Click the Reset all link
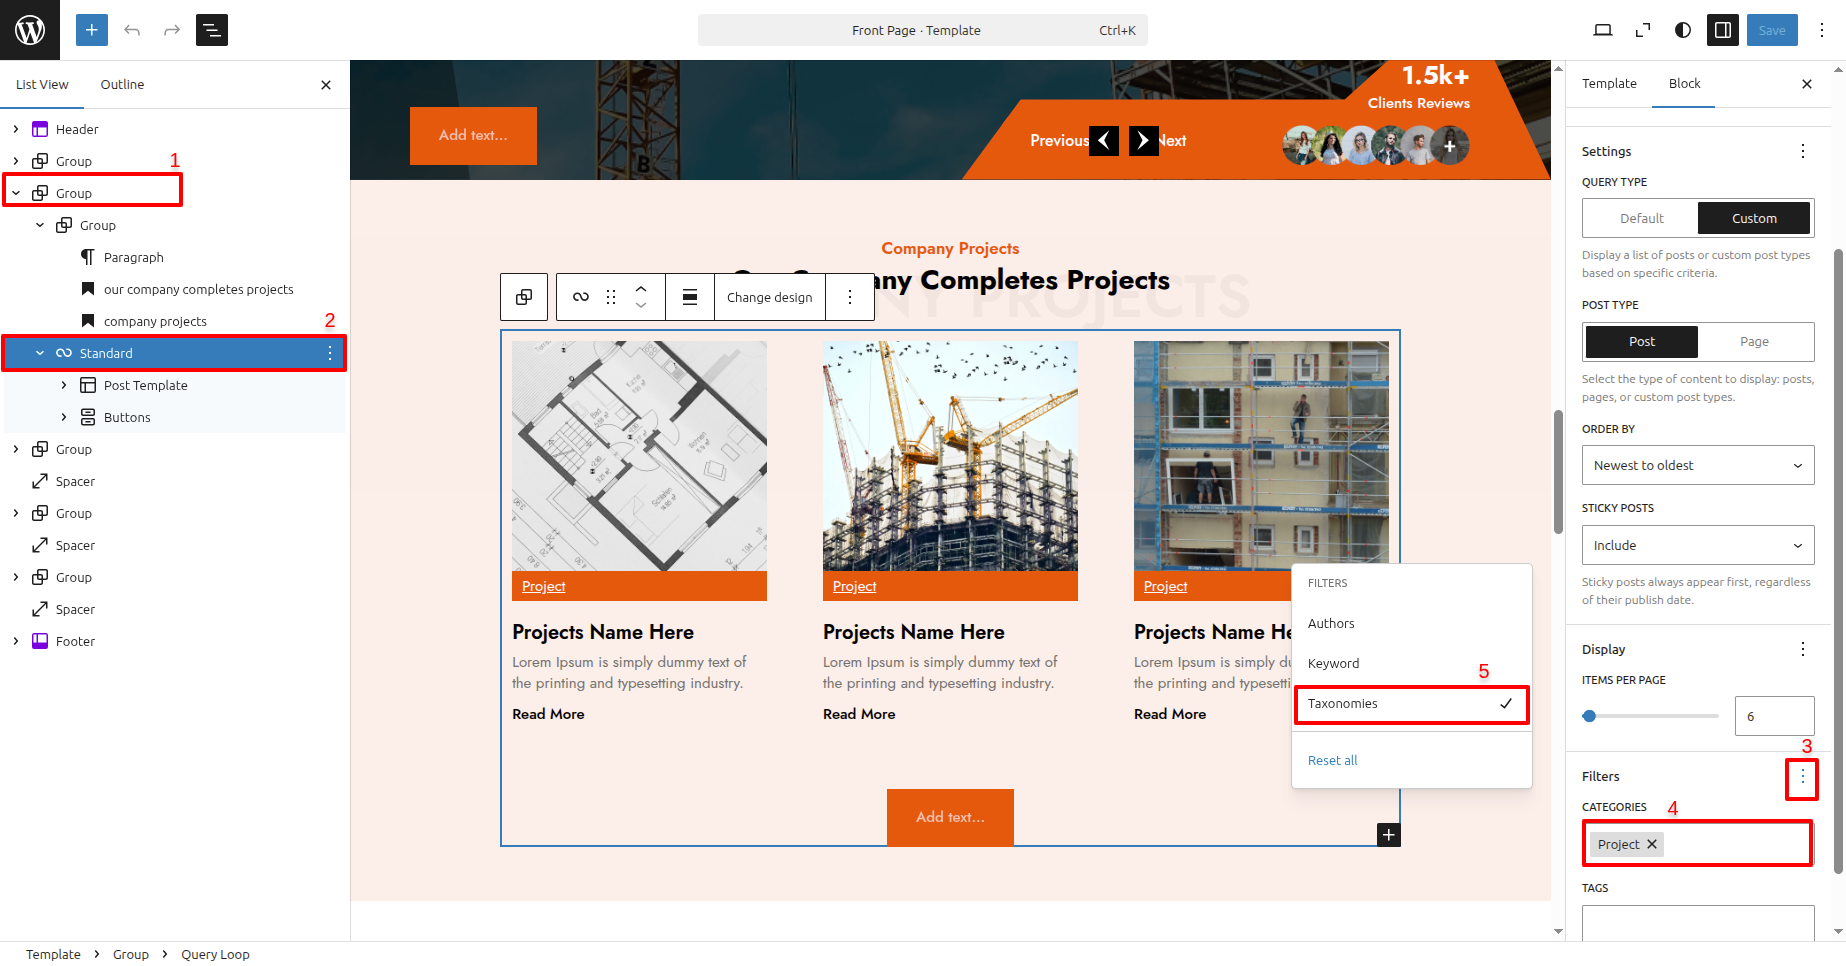This screenshot has height=966, width=1846. pos(1332,761)
